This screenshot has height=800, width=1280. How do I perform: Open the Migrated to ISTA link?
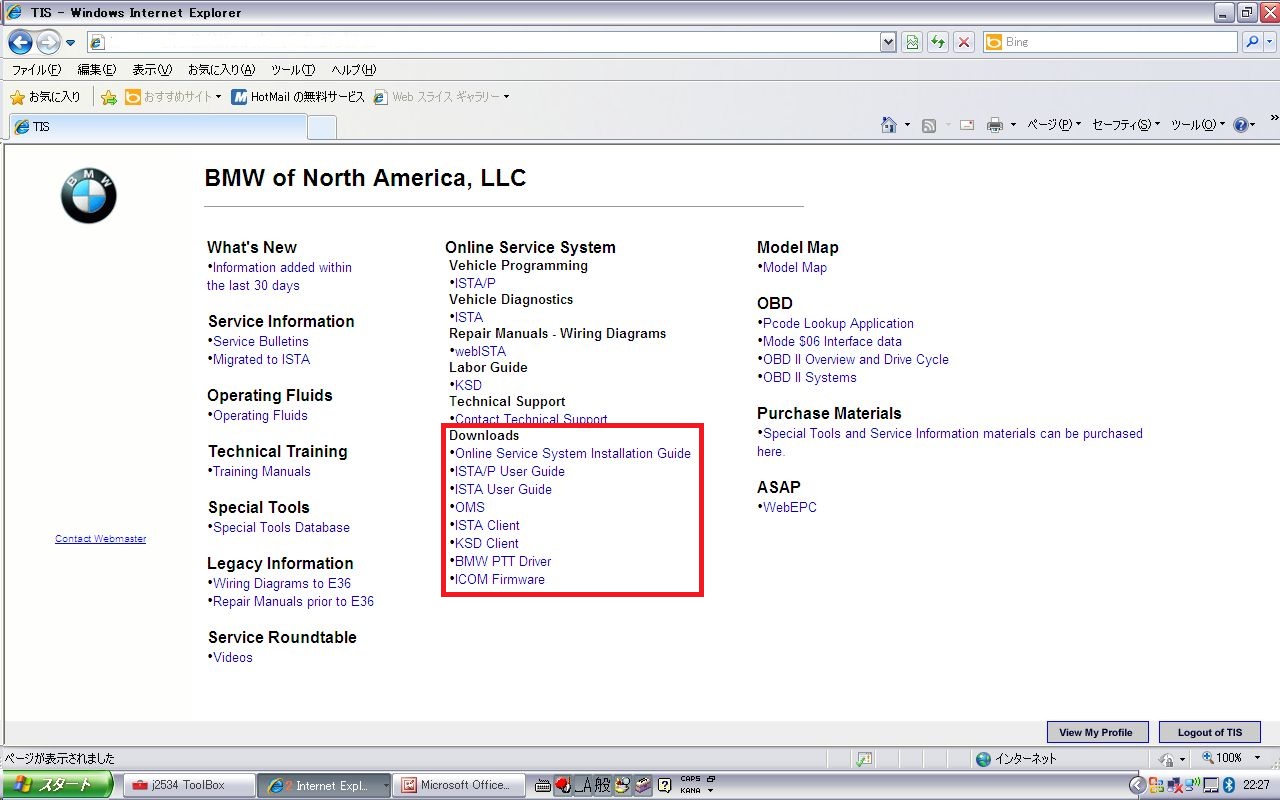coord(261,359)
